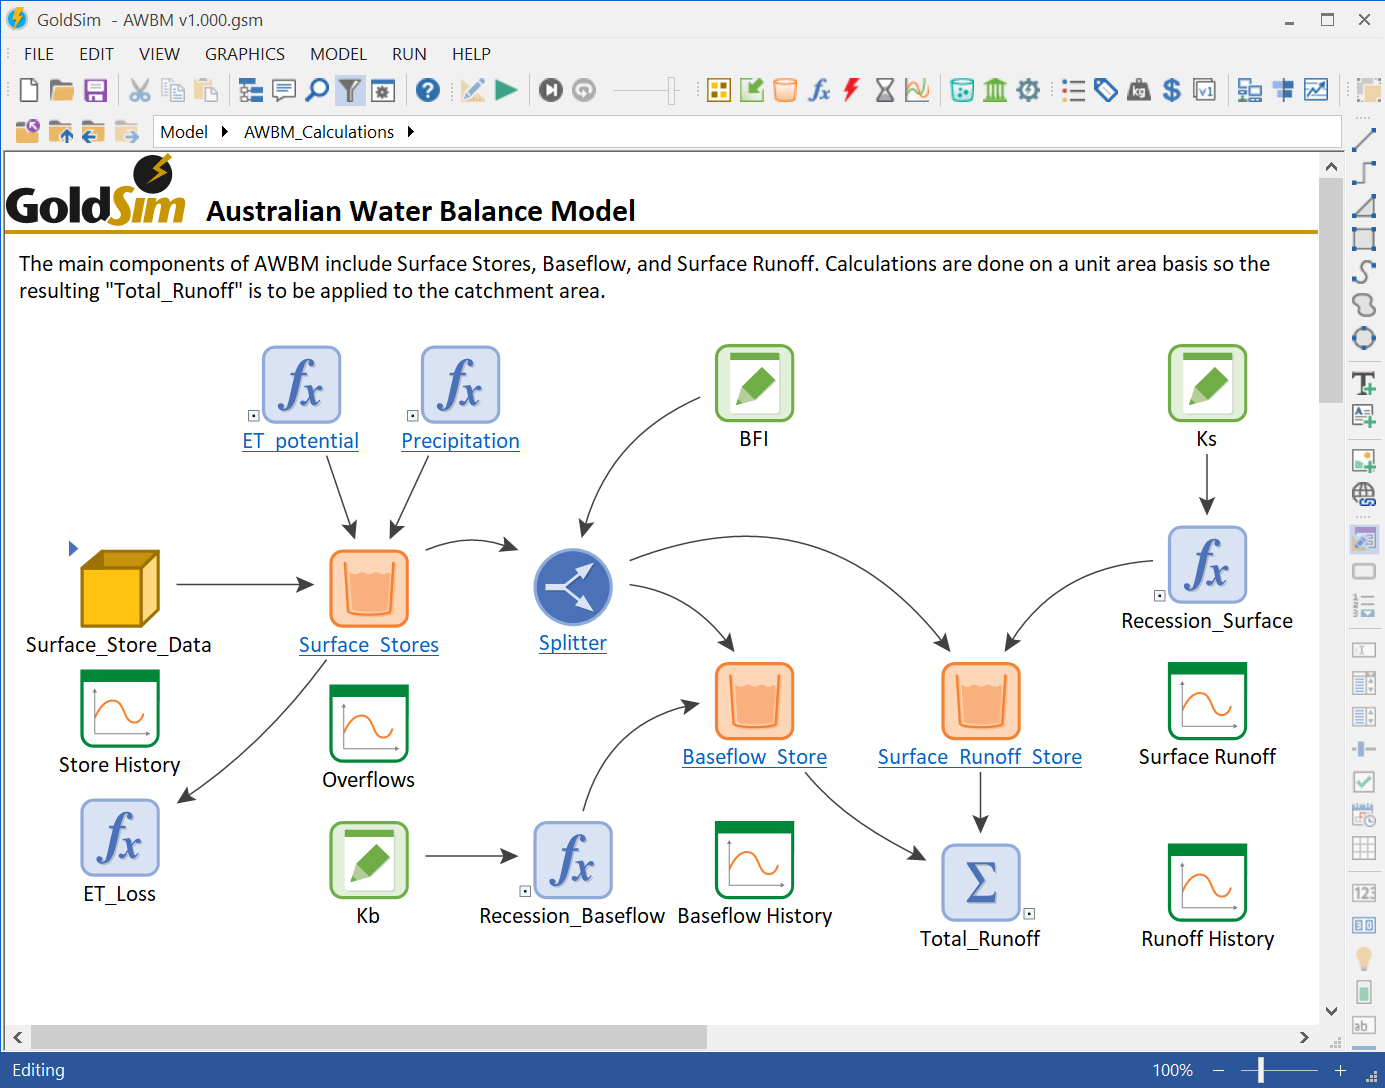
Task: Open the HELP menu
Action: (x=471, y=54)
